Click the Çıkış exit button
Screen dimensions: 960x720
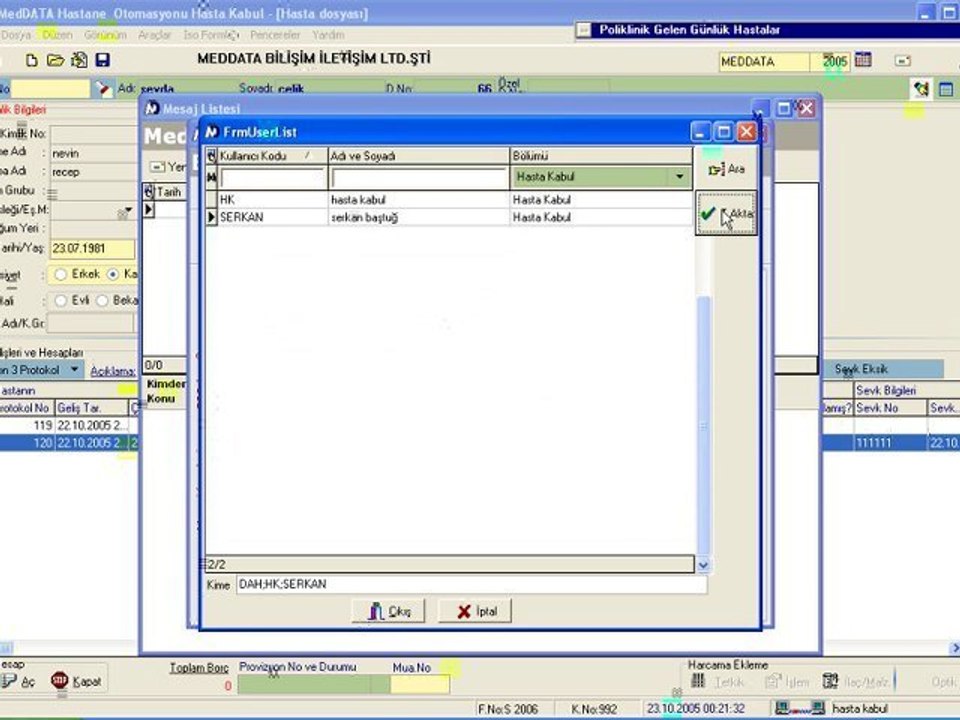pos(388,611)
